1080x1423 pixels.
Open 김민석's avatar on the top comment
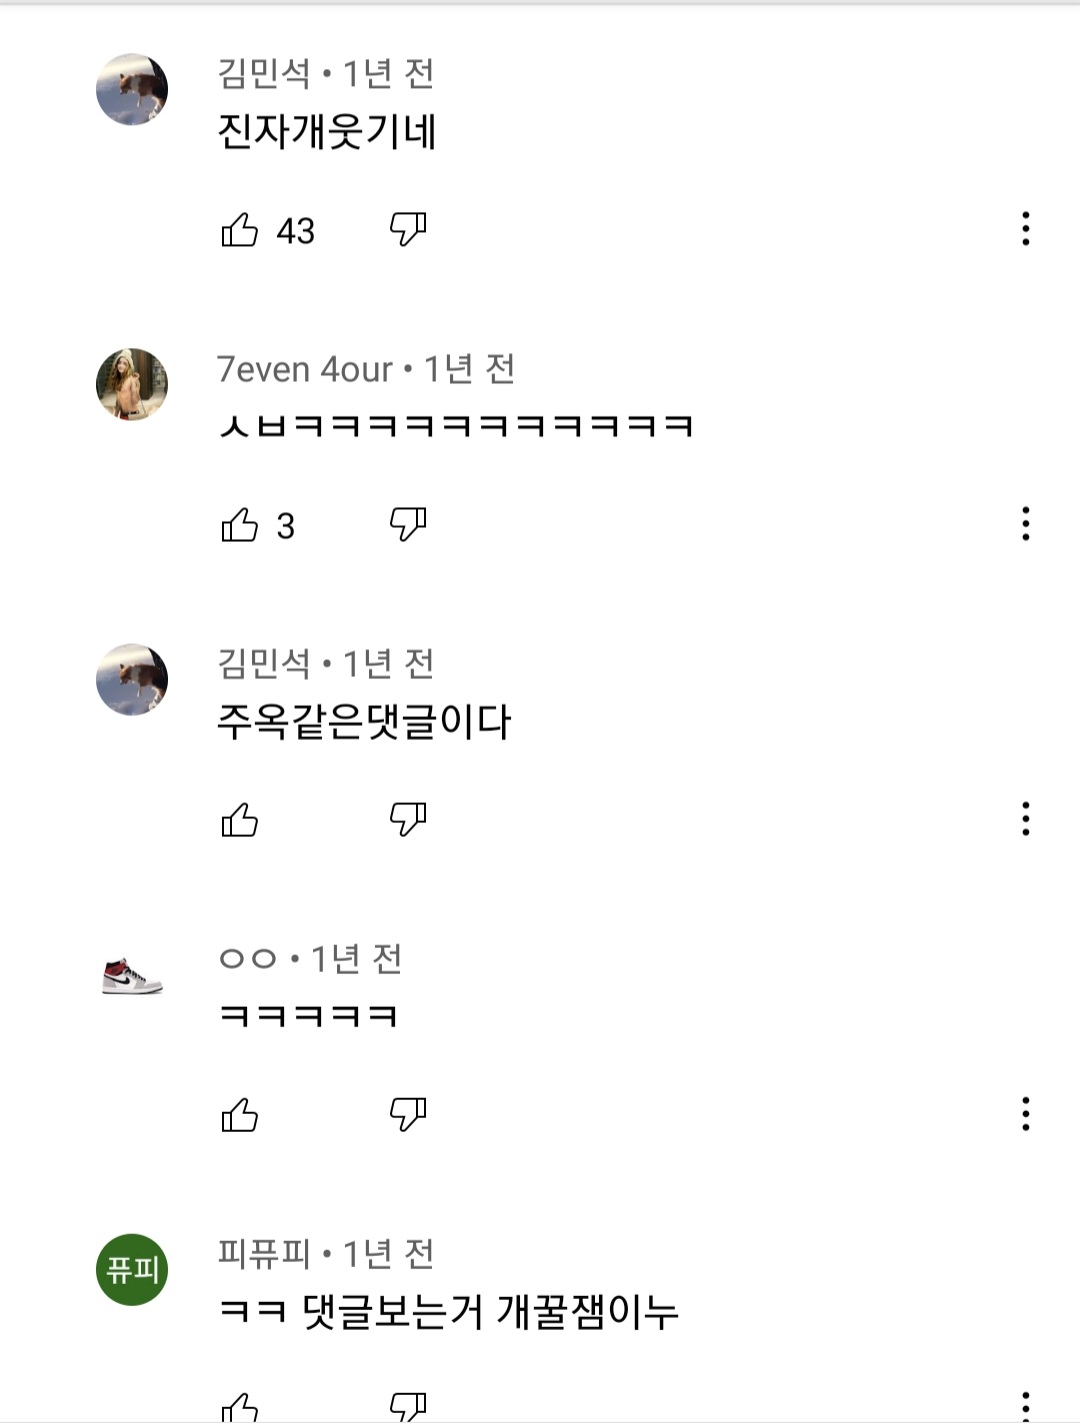pos(132,89)
